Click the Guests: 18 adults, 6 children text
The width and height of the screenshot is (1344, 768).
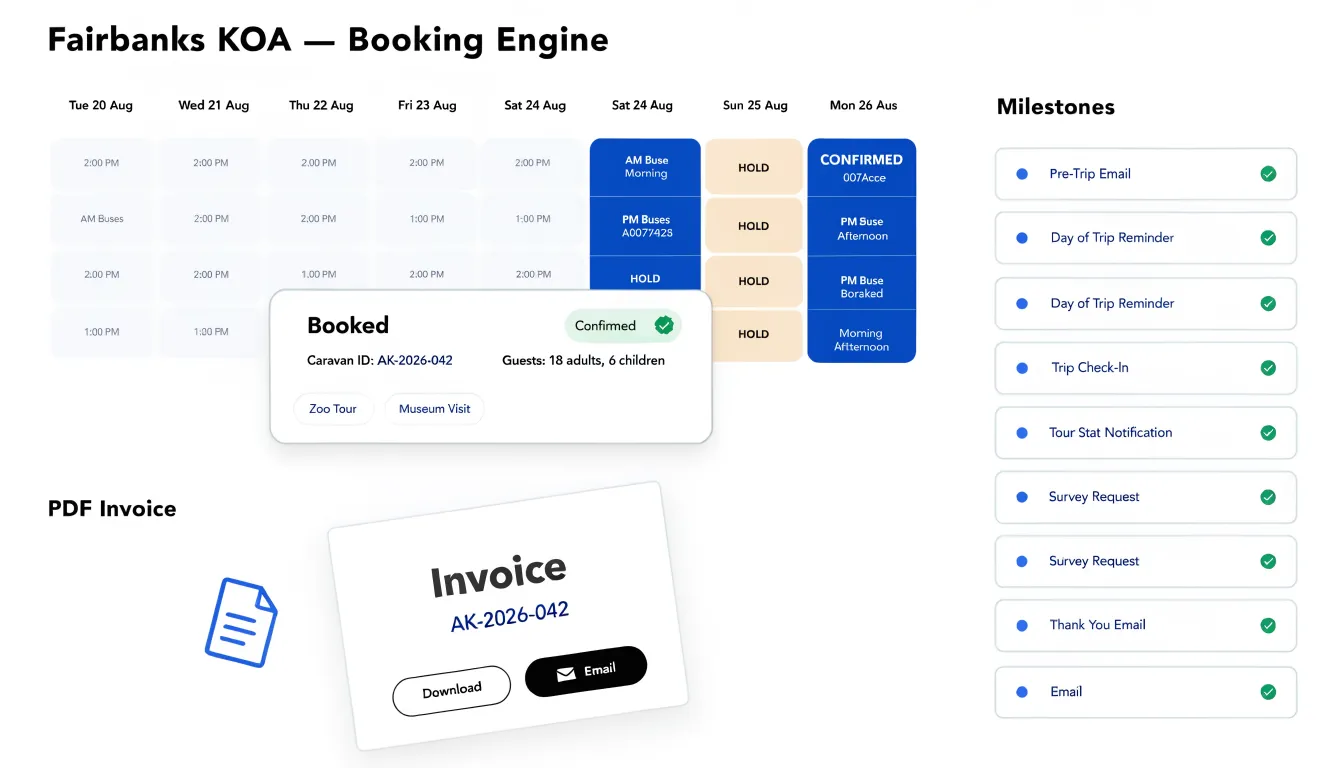583,360
